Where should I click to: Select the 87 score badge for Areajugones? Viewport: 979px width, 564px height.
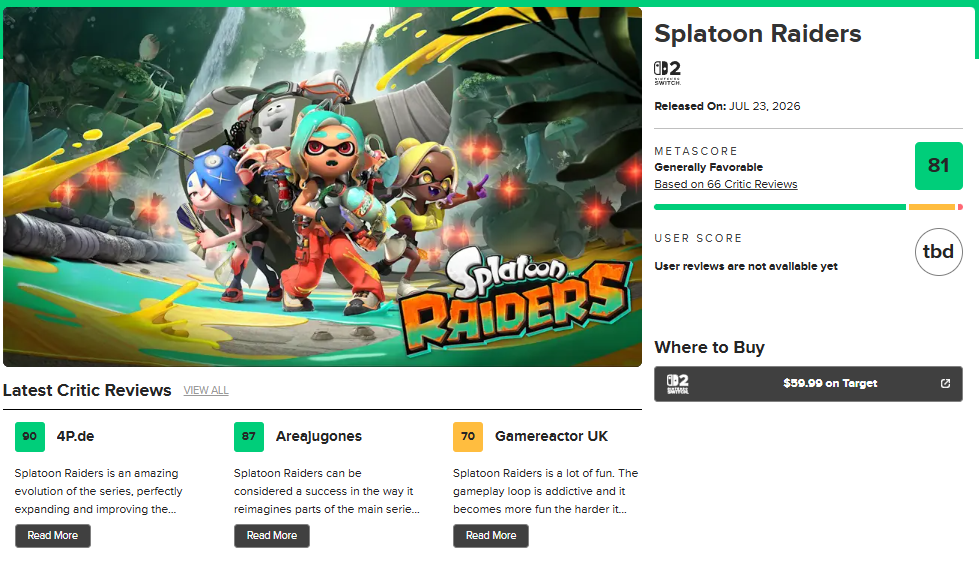point(249,437)
